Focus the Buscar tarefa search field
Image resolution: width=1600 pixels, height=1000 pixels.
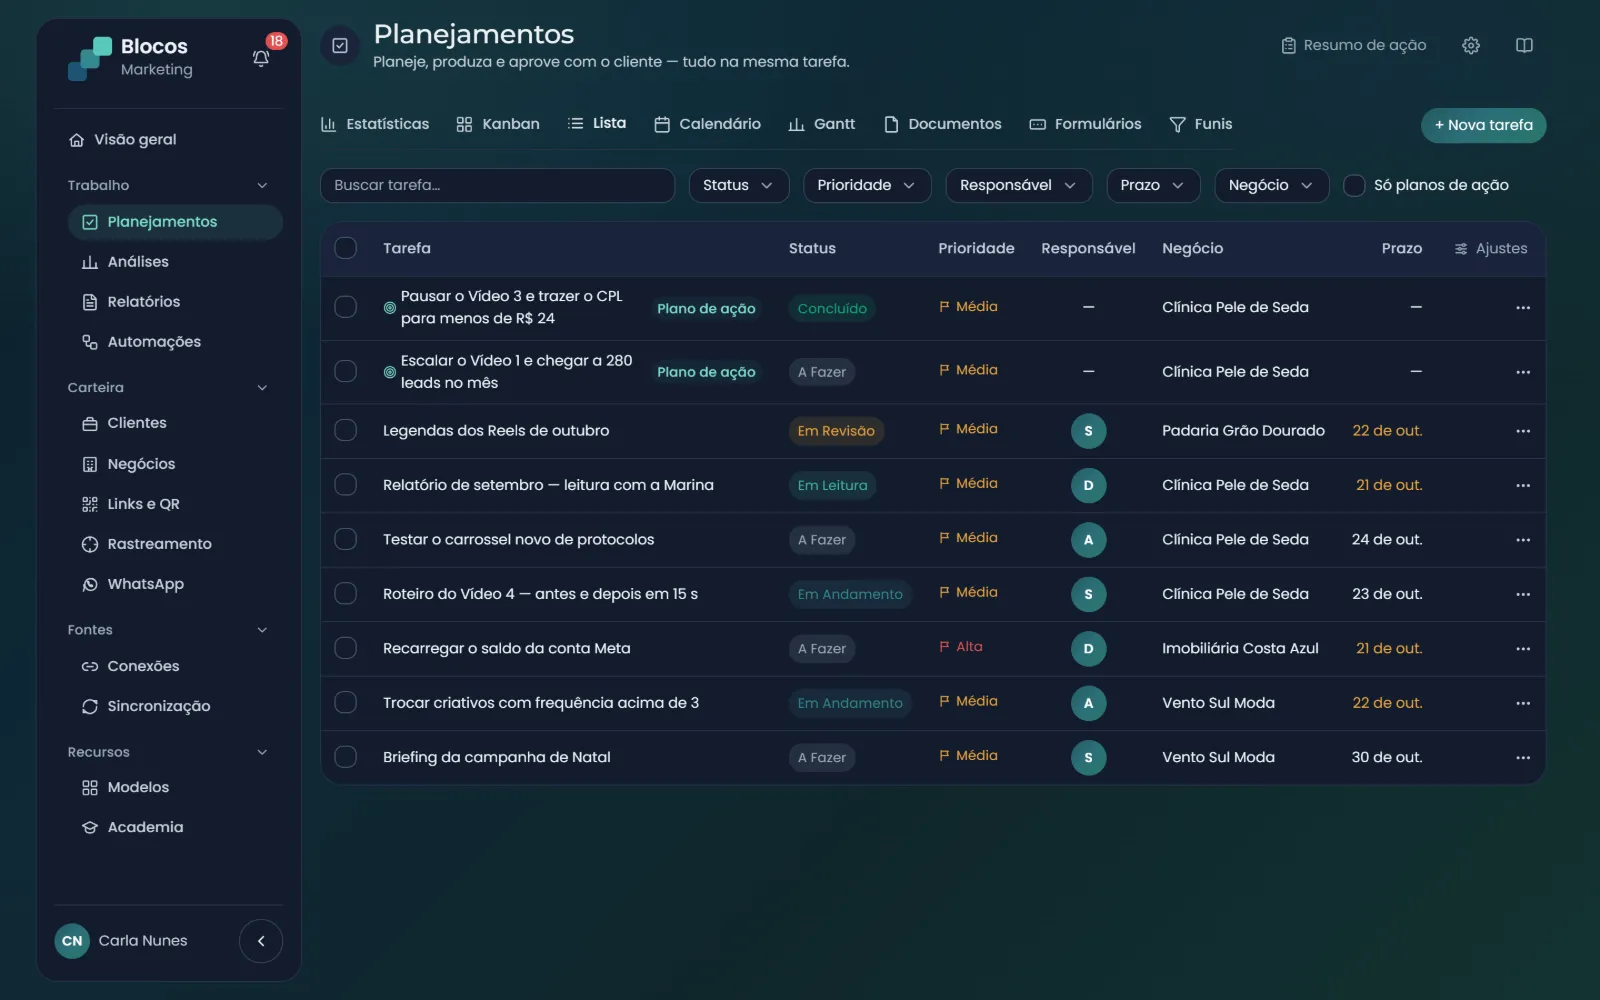point(497,185)
